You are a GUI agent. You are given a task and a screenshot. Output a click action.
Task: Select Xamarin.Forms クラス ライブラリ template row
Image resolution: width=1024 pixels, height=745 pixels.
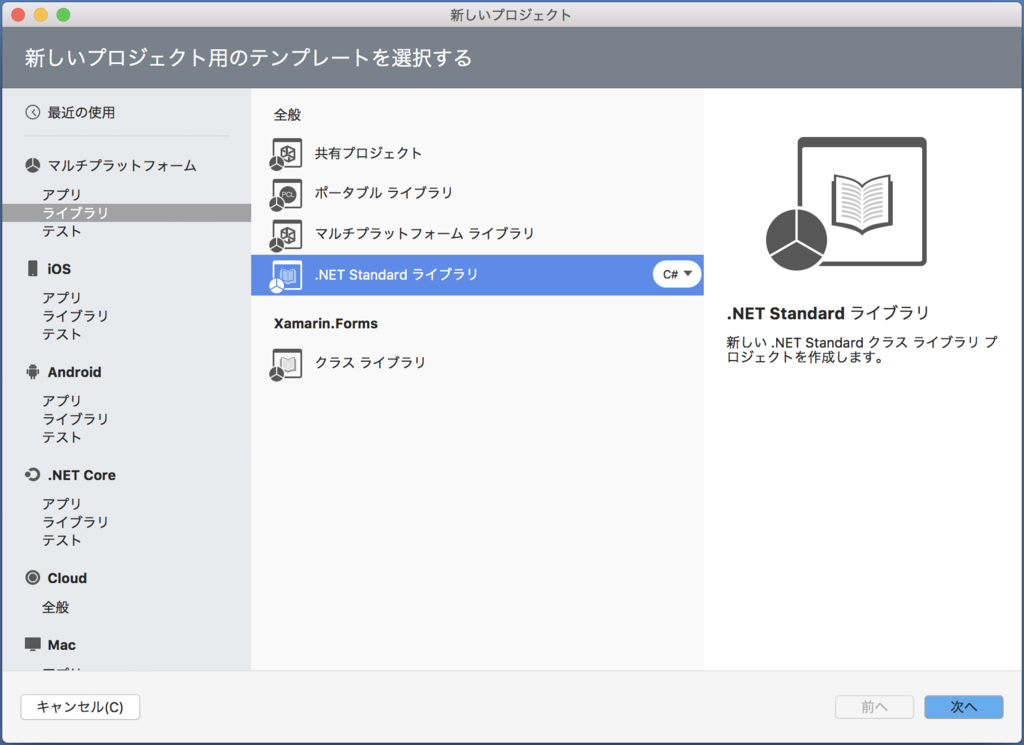tap(477, 364)
